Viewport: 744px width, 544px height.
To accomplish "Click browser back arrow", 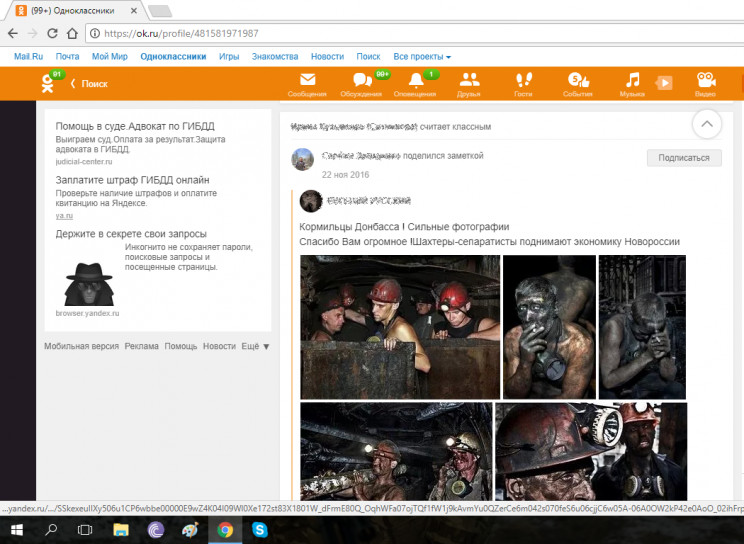I will [13, 33].
